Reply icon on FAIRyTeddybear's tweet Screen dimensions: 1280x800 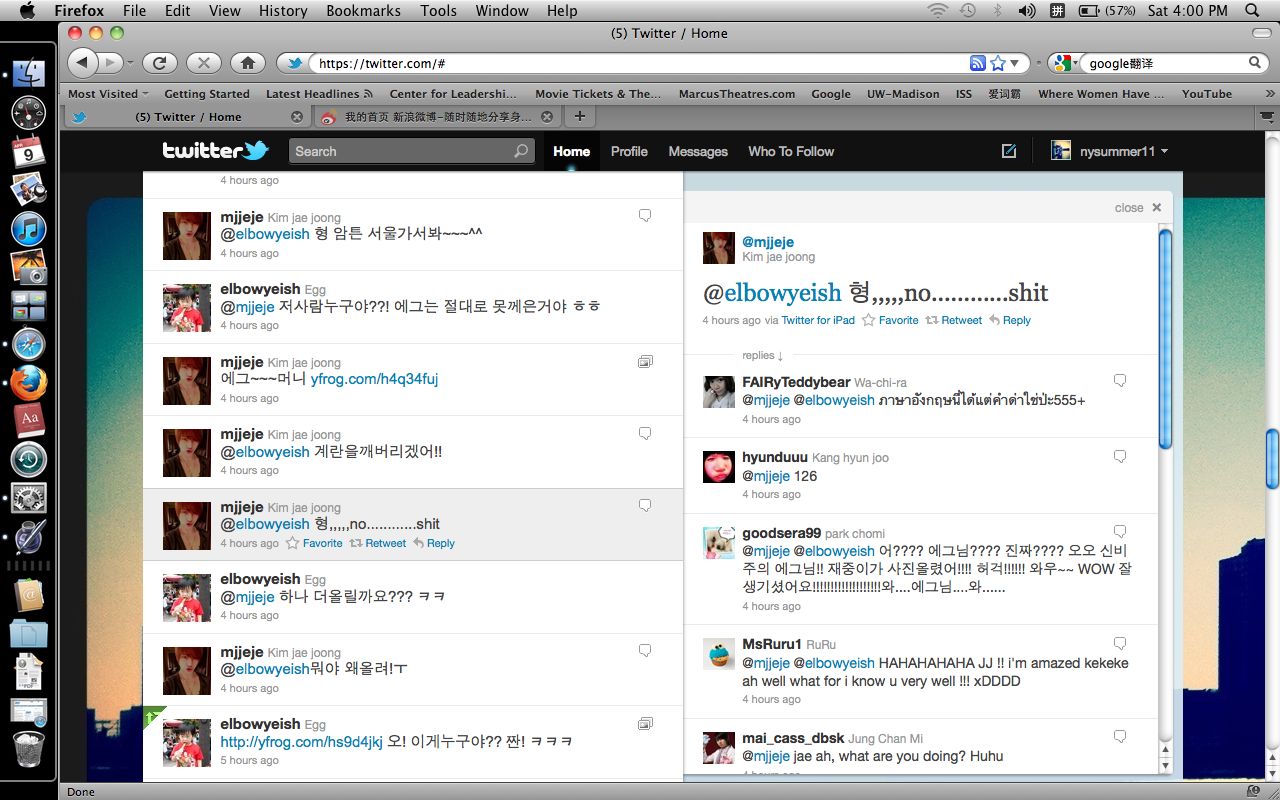pyautogui.click(x=1120, y=381)
